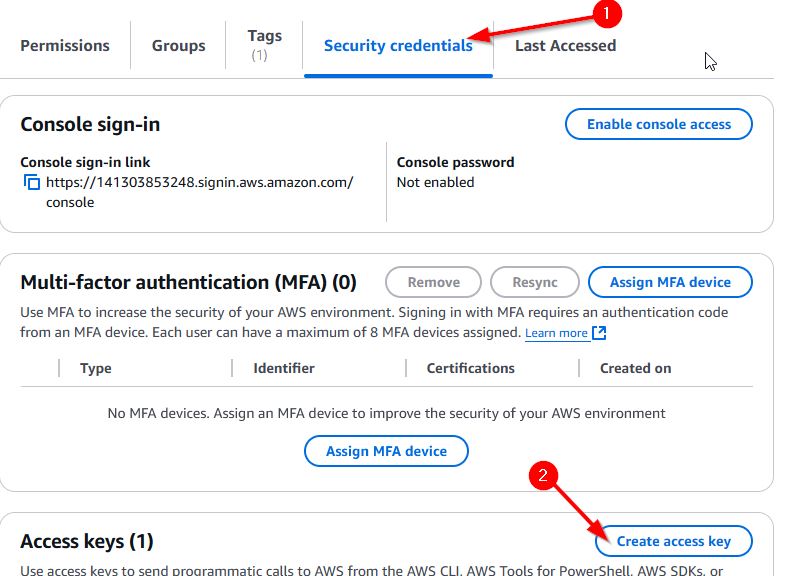Click the red annotation circle numbered 2
This screenshot has height=576, width=787.
[x=543, y=476]
